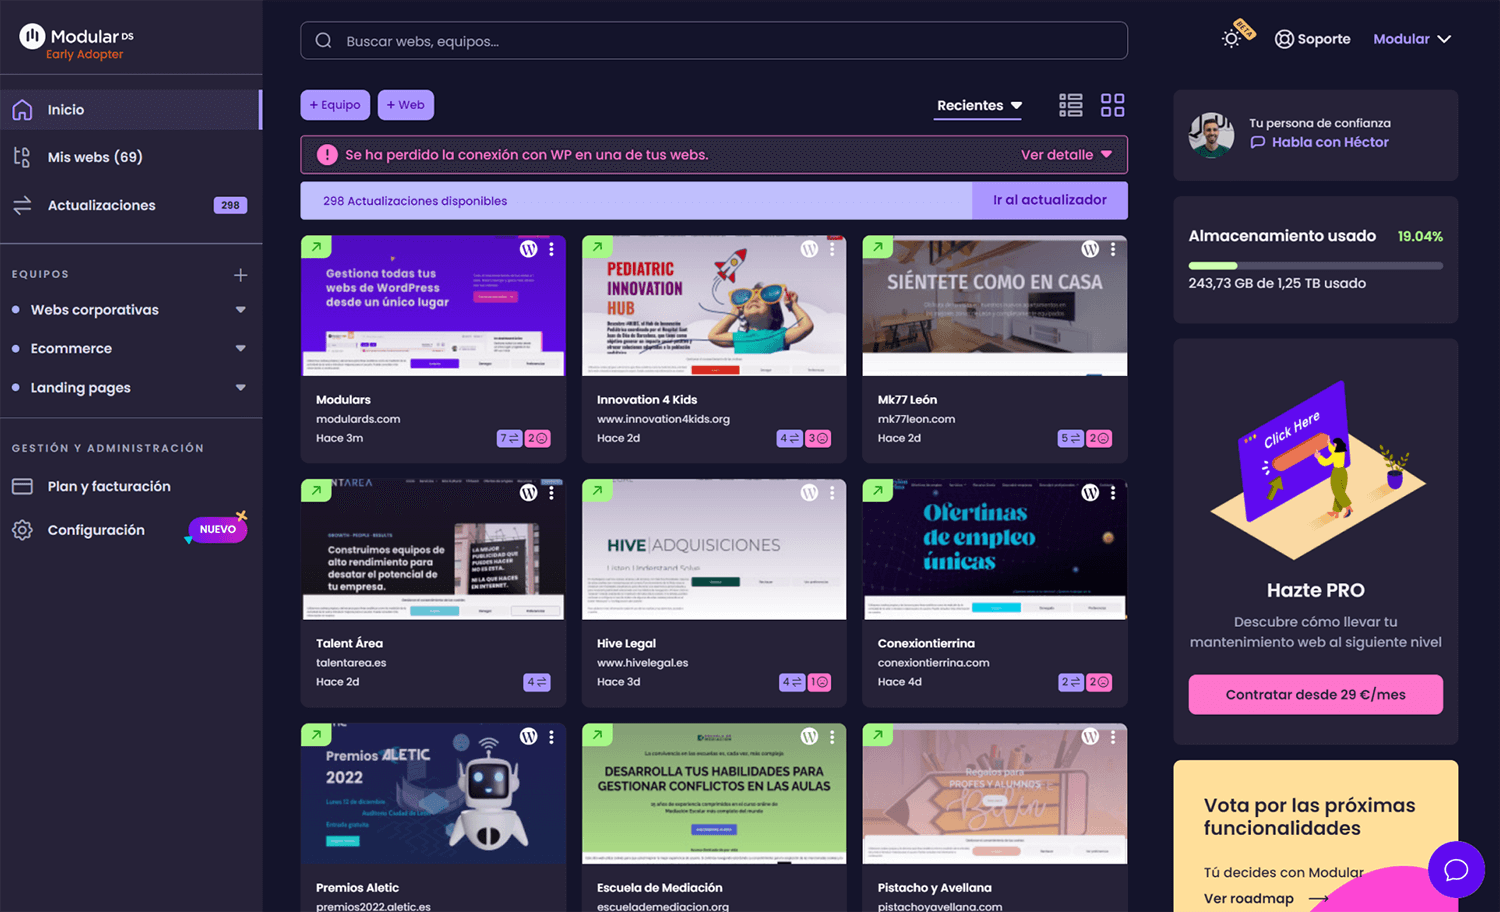This screenshot has width=1500, height=912.
Task: Click the 5 updates badge on Mk77 León
Action: (x=1070, y=438)
